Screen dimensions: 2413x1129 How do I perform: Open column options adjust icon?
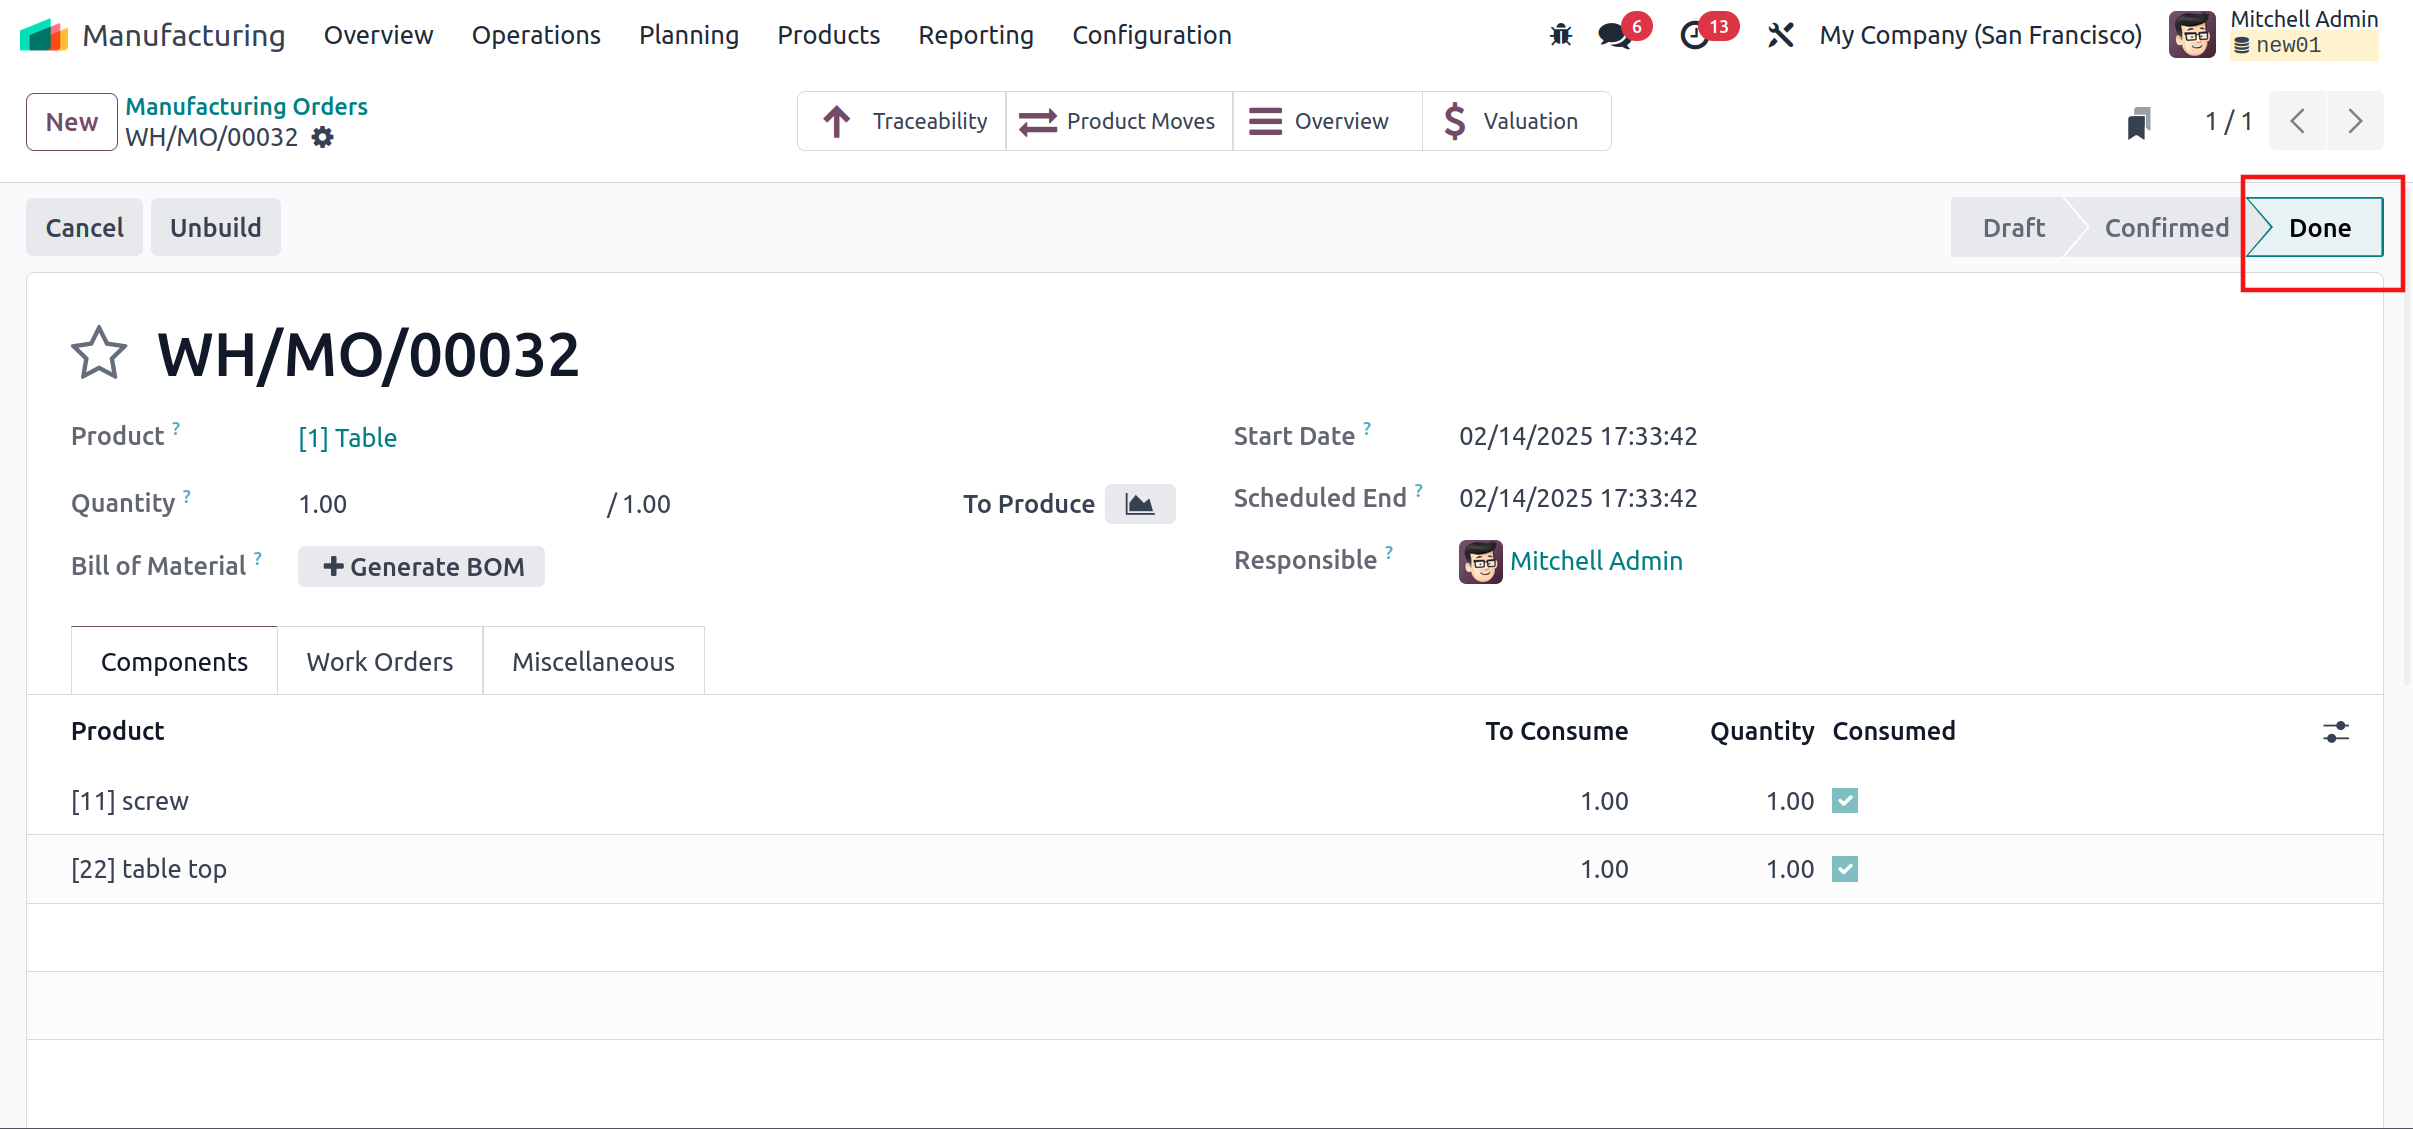2335,732
